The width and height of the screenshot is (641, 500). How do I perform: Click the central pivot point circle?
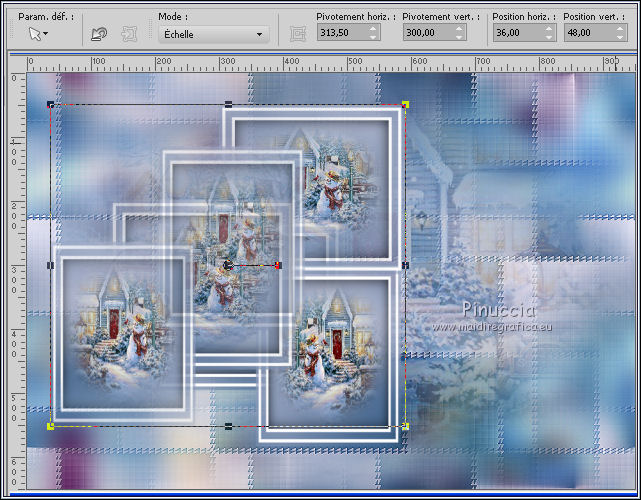click(x=228, y=266)
